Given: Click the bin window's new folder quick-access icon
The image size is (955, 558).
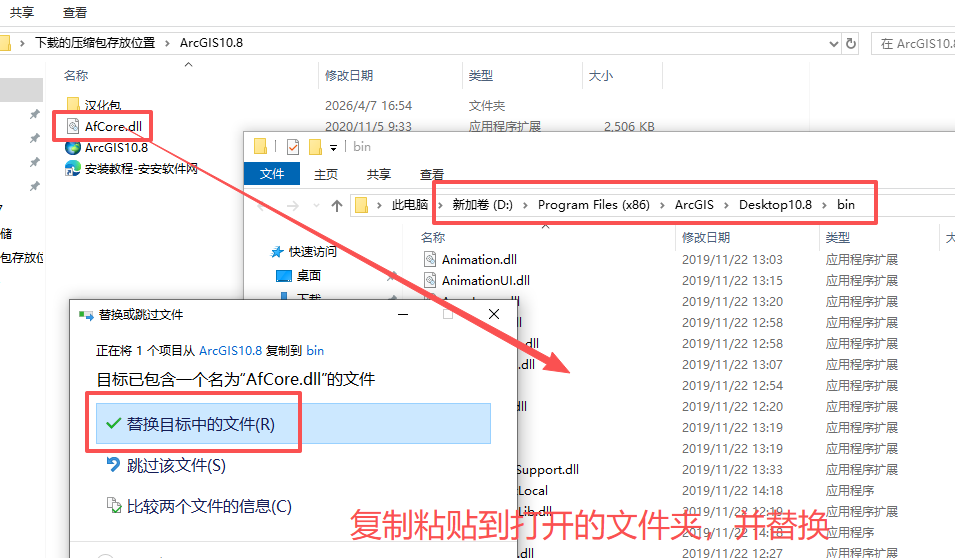Looking at the screenshot, I should click(315, 147).
